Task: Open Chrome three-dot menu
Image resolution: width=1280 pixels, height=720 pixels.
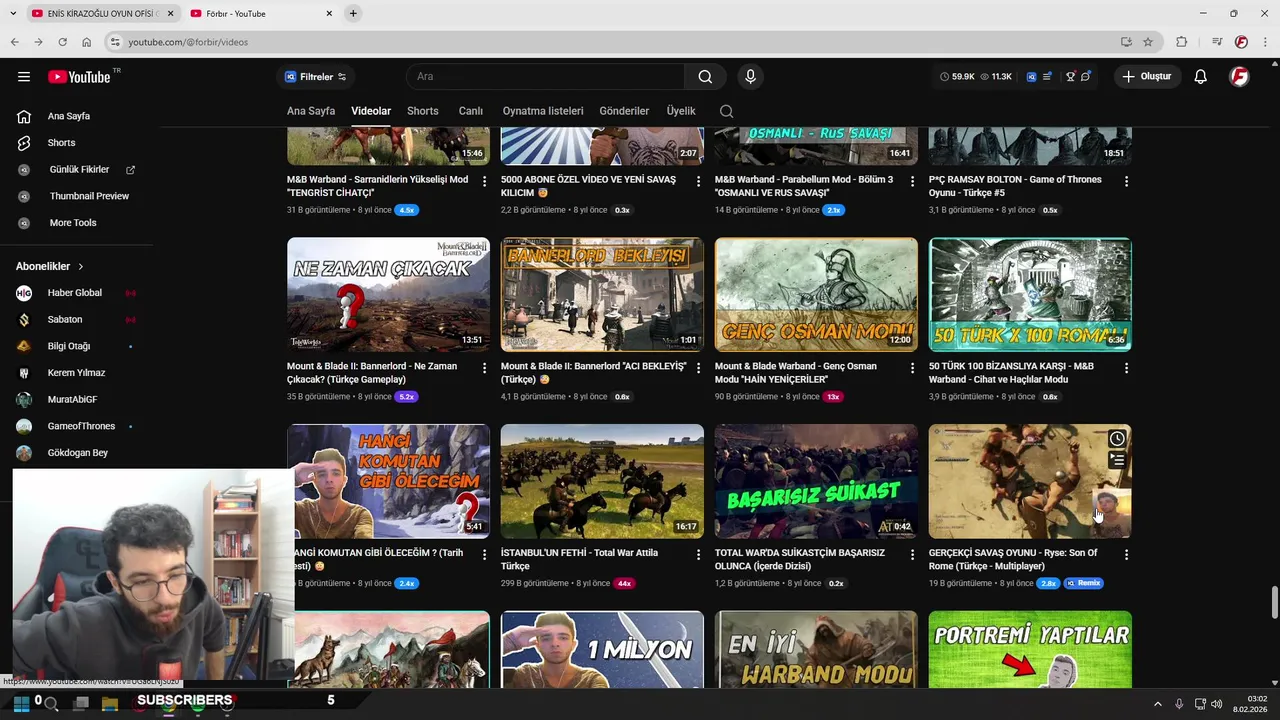Action: click(x=1263, y=42)
